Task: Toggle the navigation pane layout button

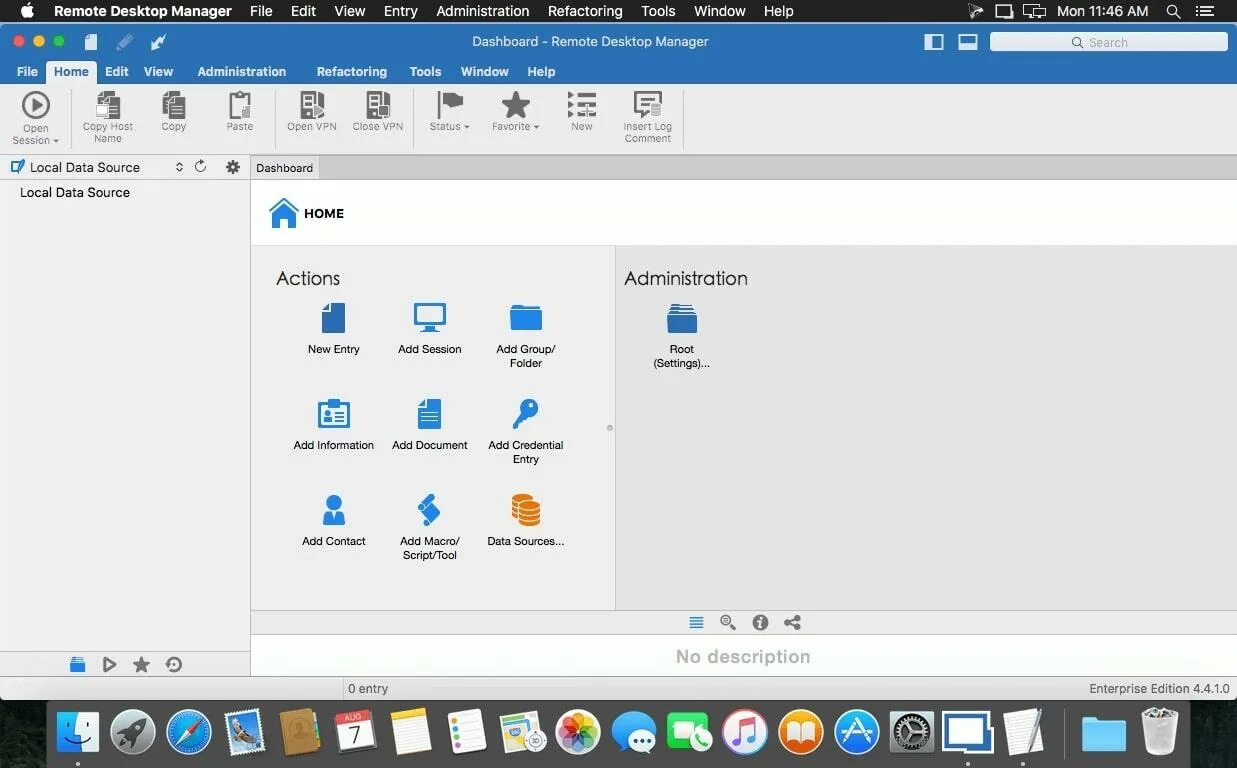Action: tap(934, 42)
